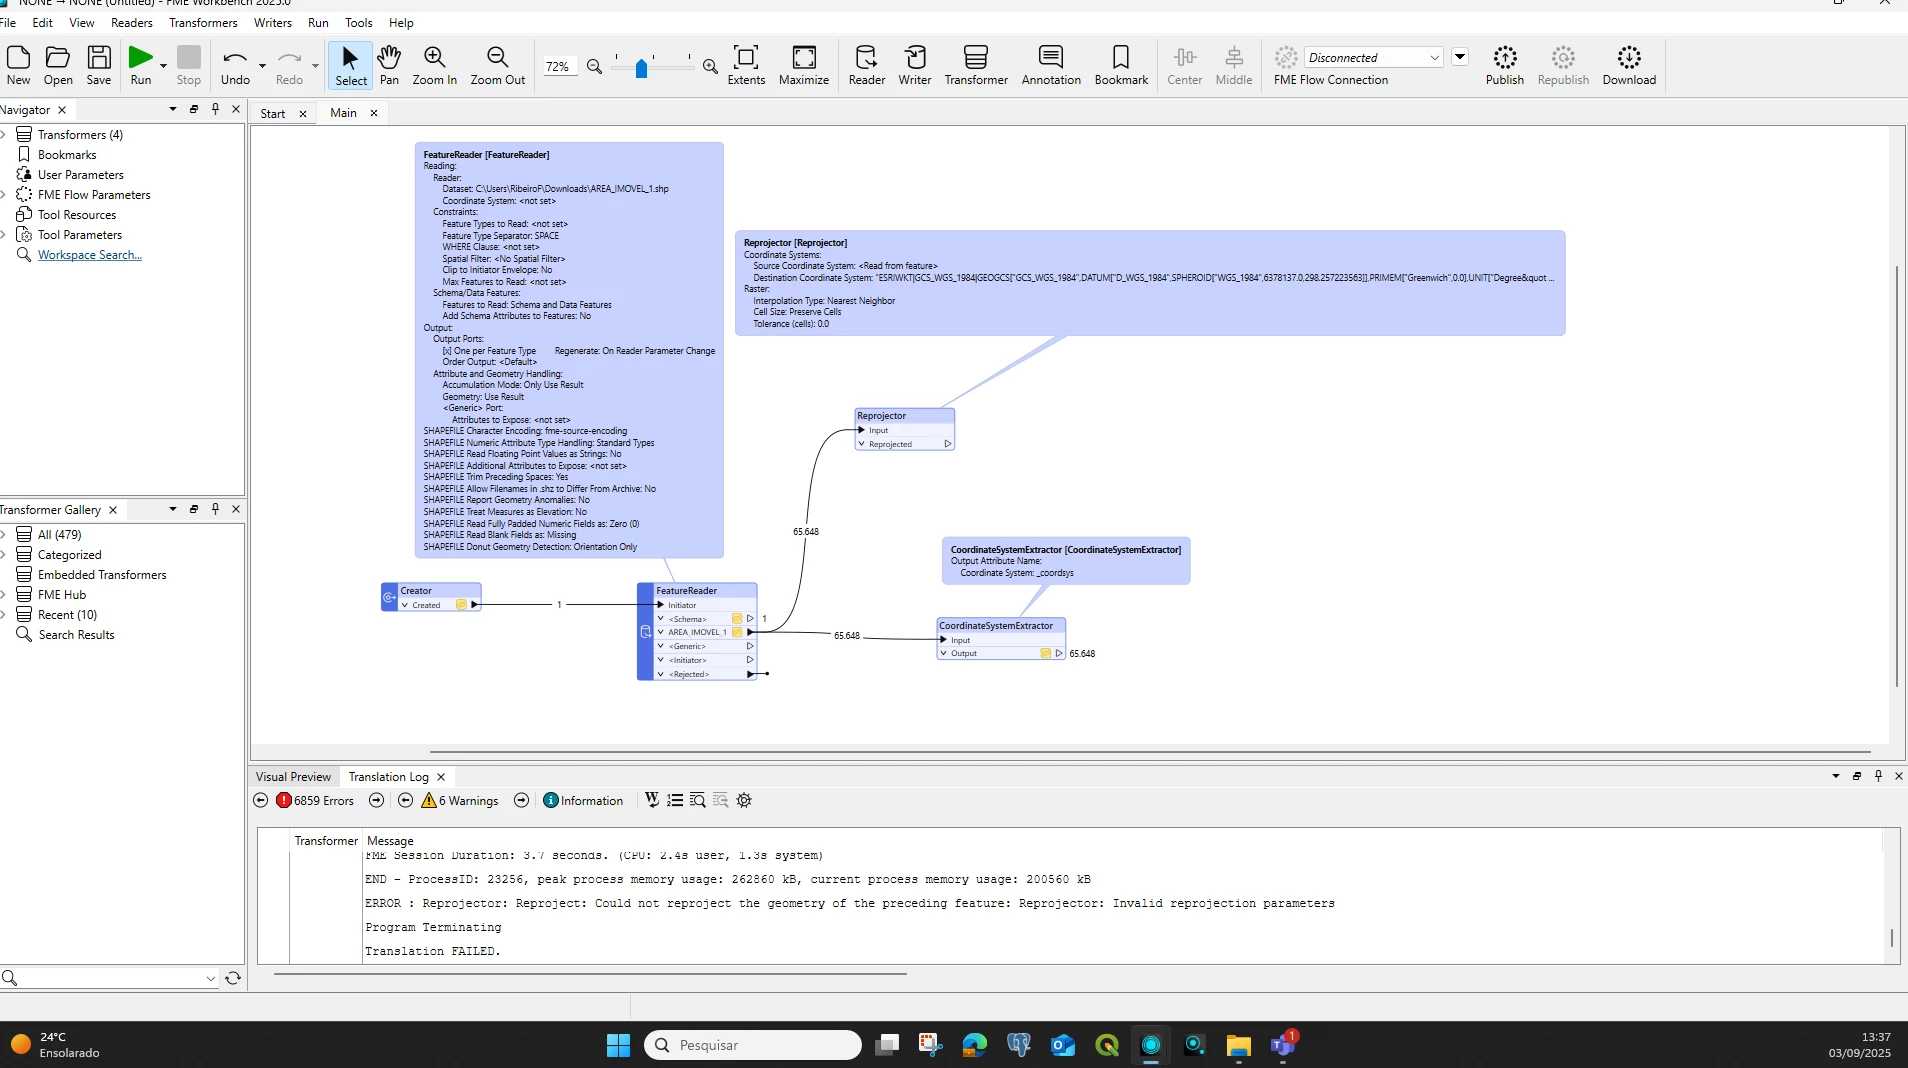Open the Transformers menu

(x=203, y=22)
